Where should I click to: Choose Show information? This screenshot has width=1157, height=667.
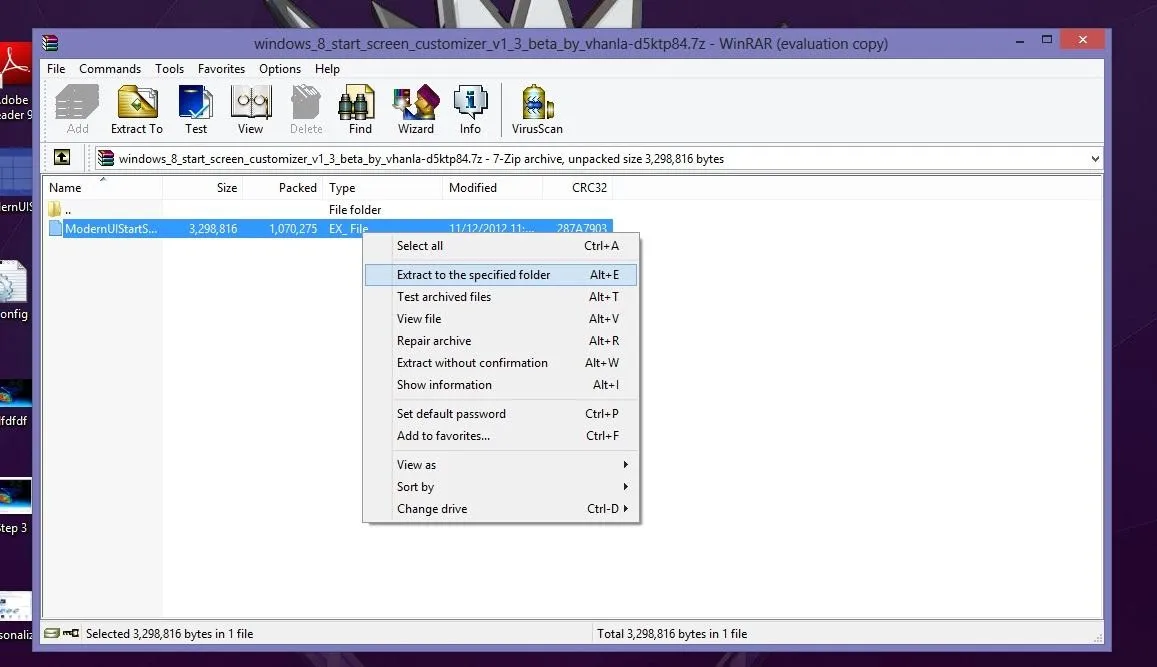[x=502, y=385]
